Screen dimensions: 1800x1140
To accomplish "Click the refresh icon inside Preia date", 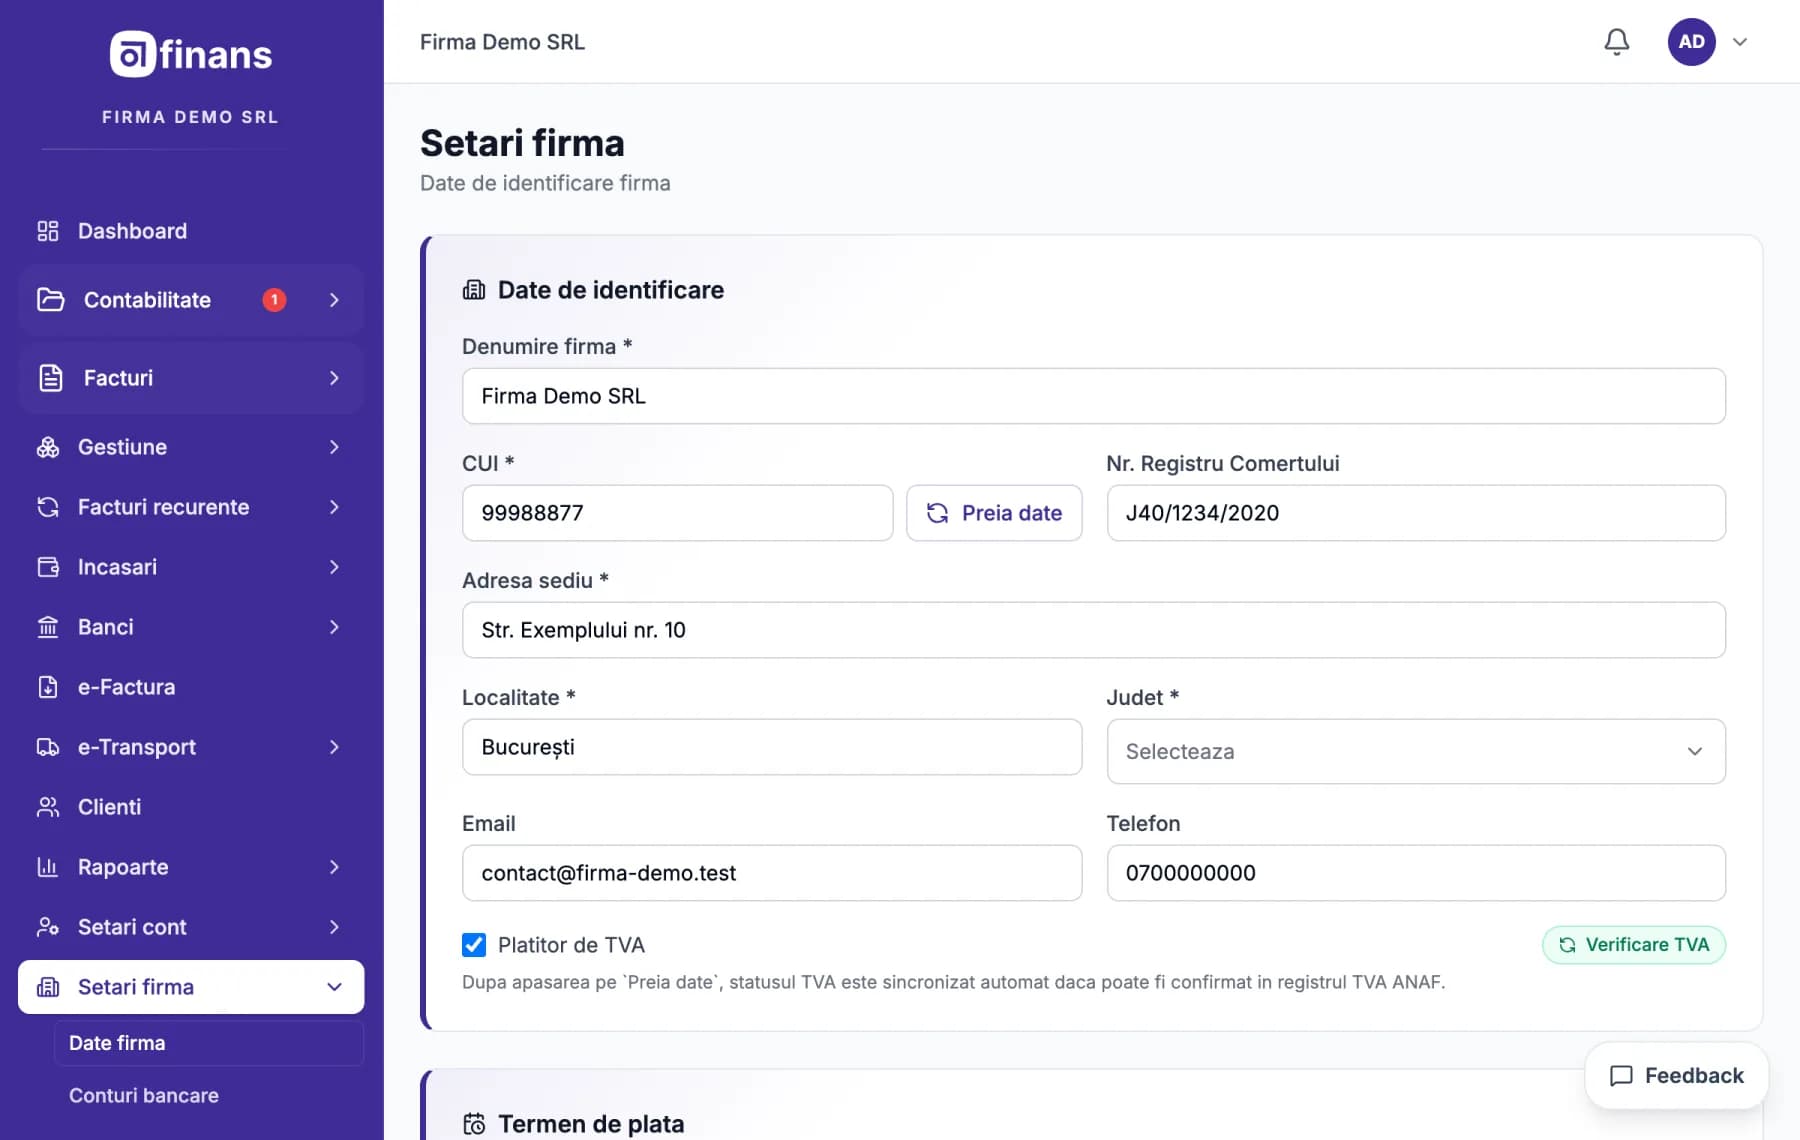I will [x=937, y=513].
